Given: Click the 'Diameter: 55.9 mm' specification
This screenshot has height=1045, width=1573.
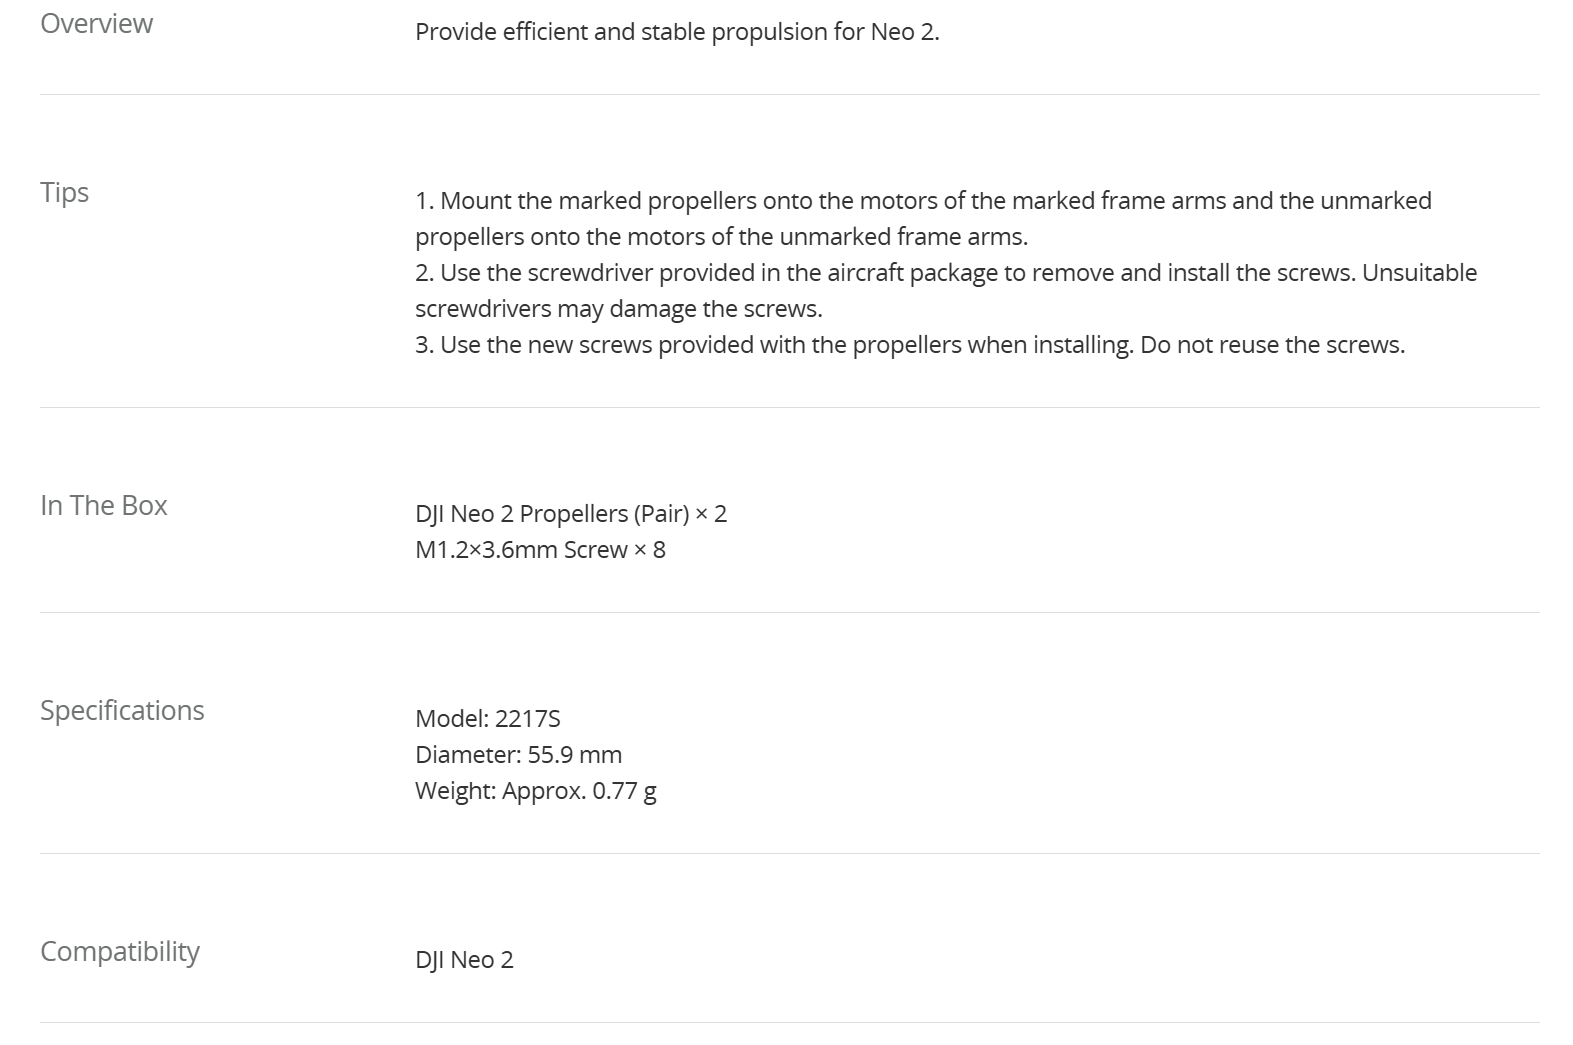Looking at the screenshot, I should point(518,755).
